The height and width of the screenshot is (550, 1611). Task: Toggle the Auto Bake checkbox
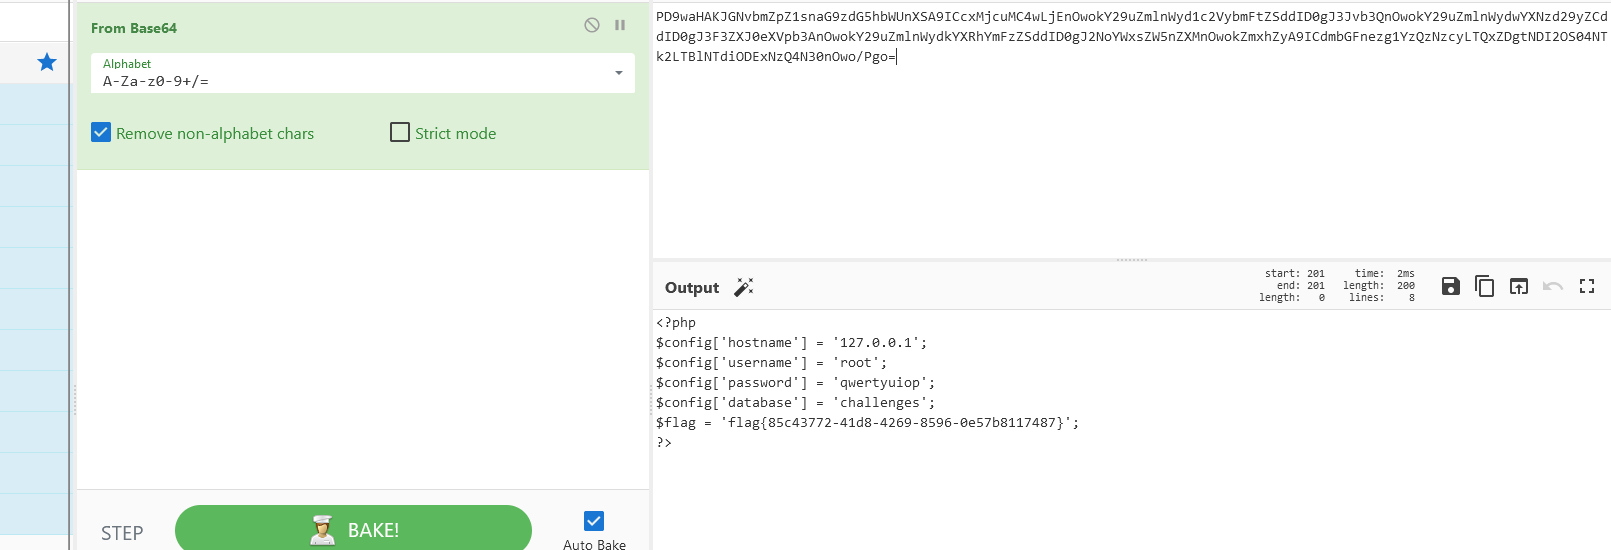(594, 521)
